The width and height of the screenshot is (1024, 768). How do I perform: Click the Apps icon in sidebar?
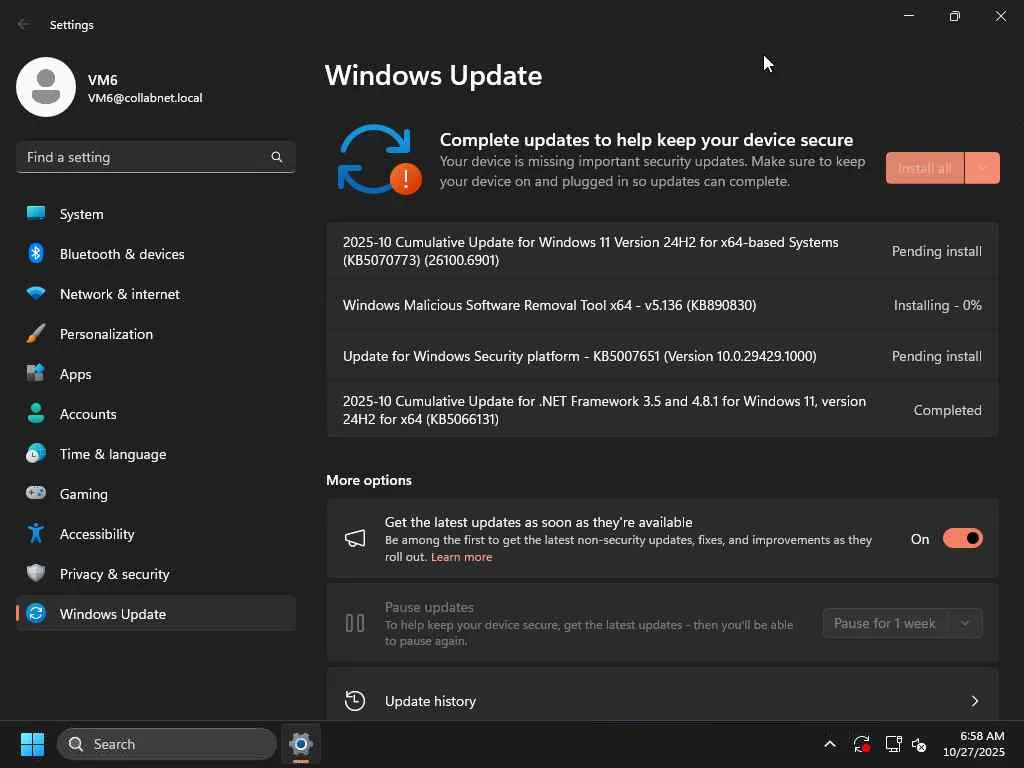click(36, 374)
